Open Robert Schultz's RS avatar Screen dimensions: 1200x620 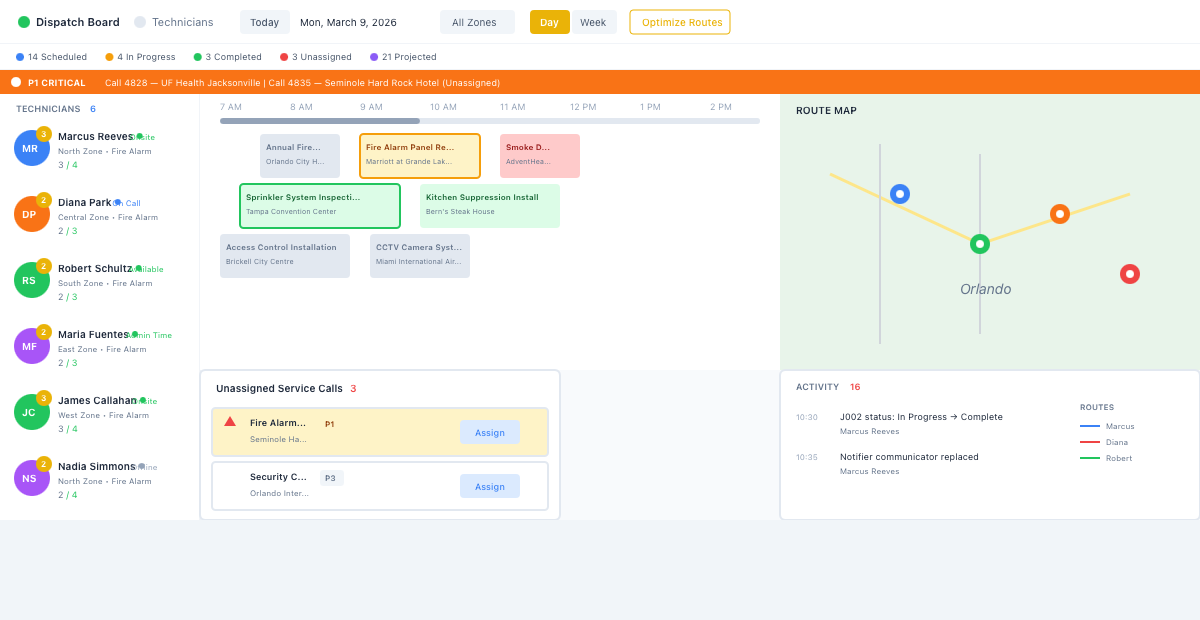[x=31, y=279]
